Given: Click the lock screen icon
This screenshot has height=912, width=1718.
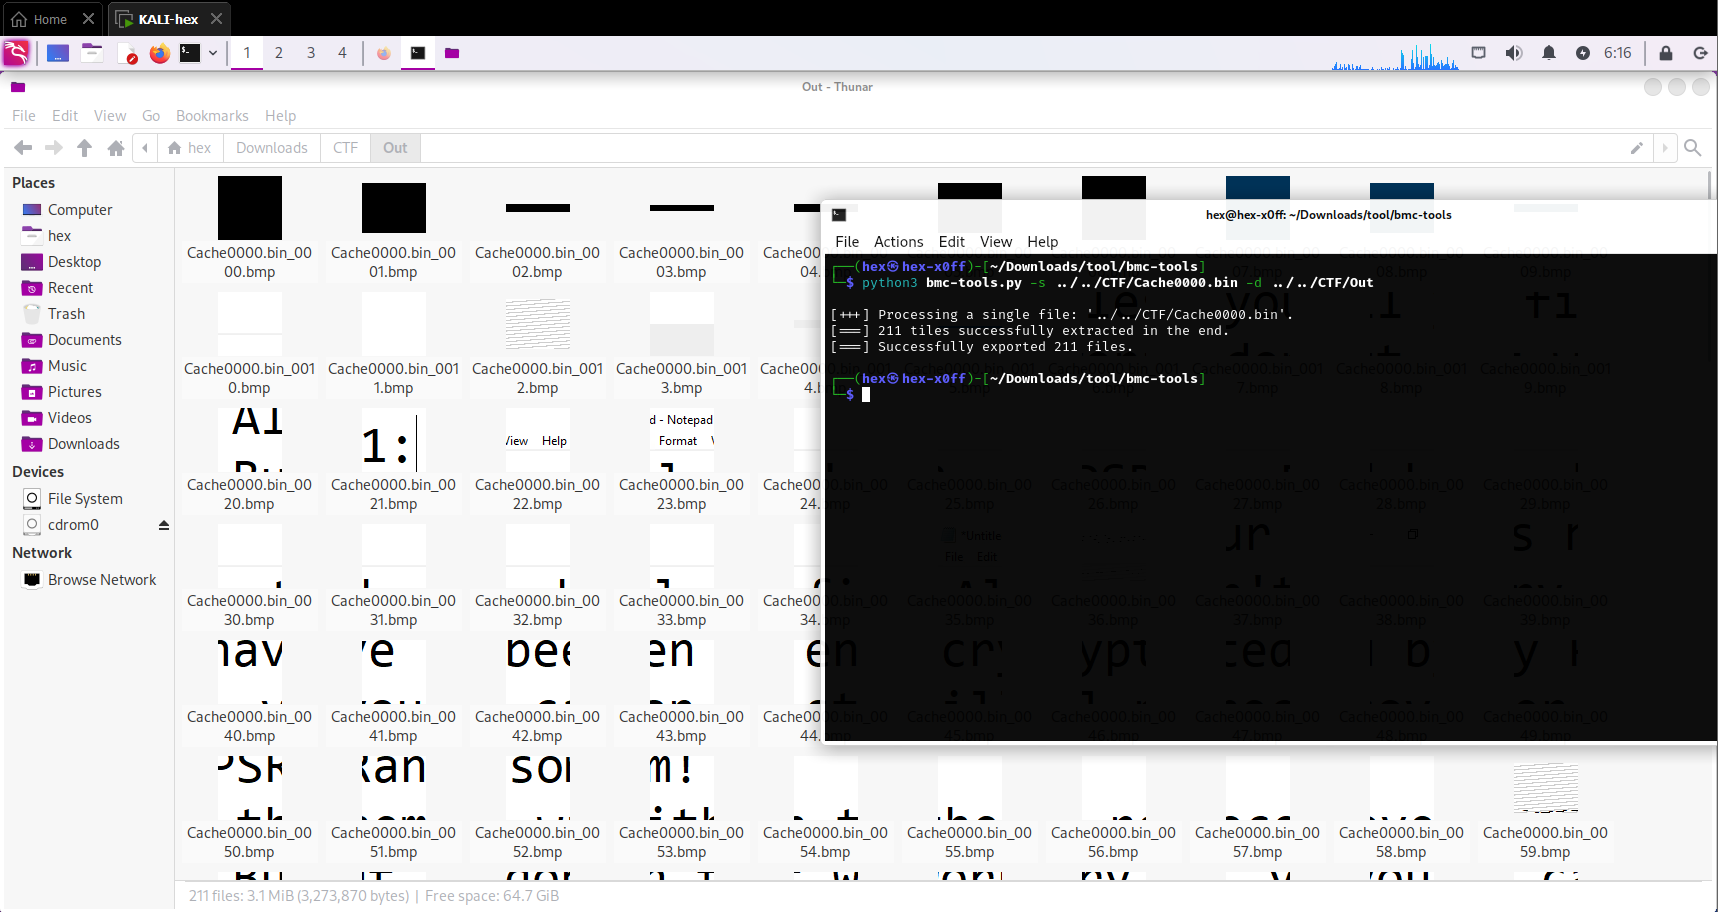Looking at the screenshot, I should point(1666,53).
